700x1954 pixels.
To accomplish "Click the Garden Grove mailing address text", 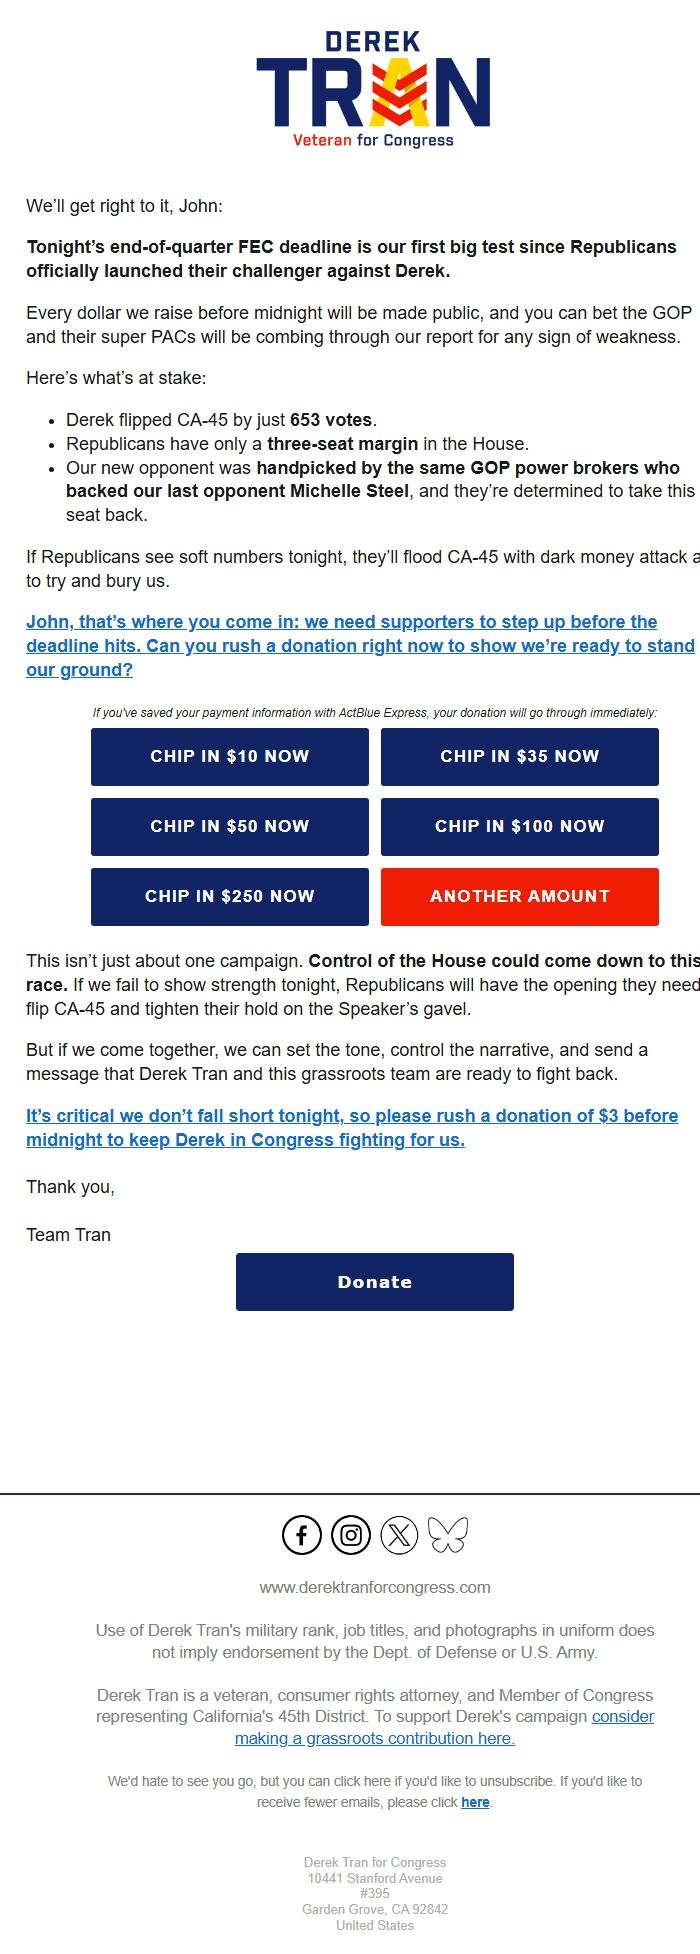I will [375, 1909].
